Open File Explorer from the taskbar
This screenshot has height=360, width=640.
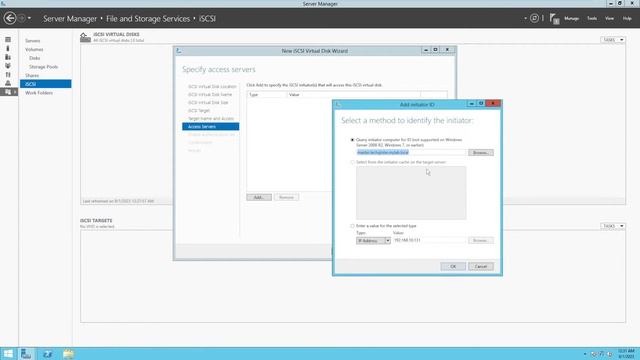[68, 353]
